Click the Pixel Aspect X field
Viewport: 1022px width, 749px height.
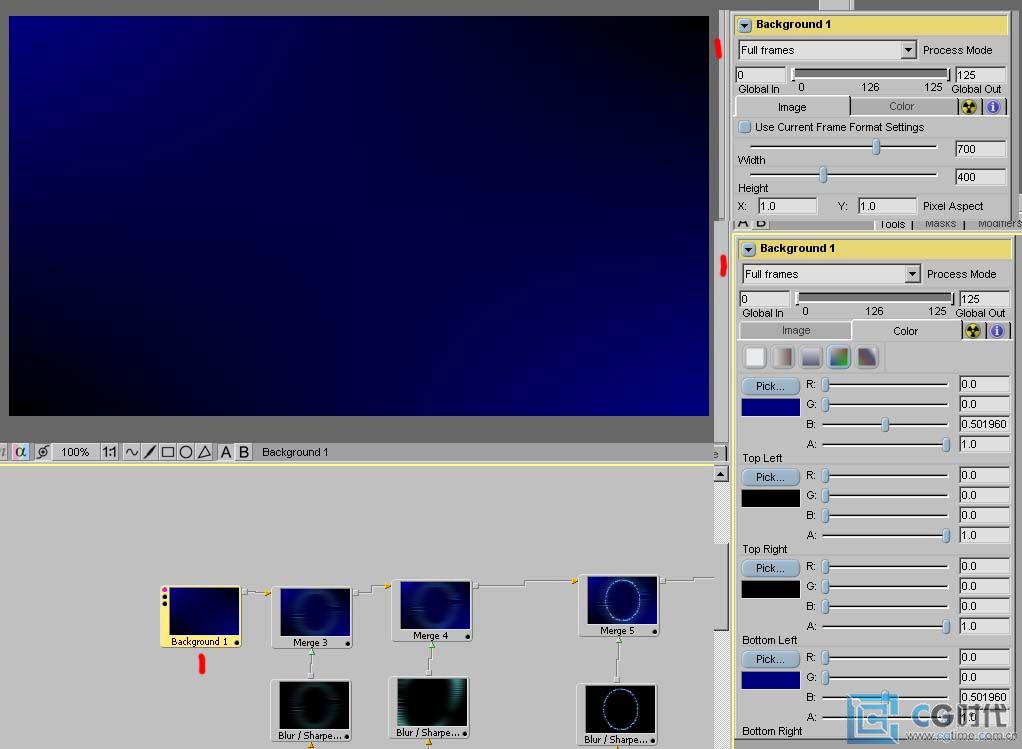(787, 206)
